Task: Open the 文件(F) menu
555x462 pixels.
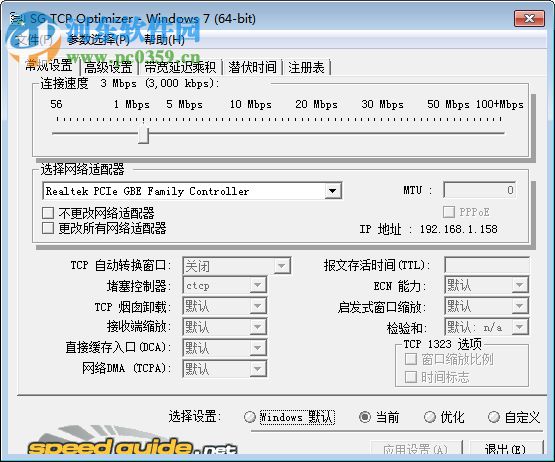Action: [34, 40]
